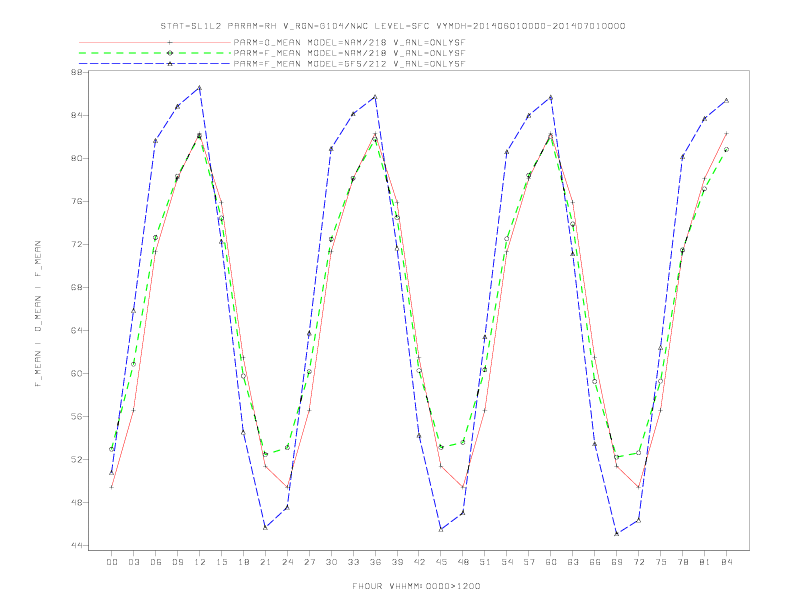Click the x-axis tick label 54

pos(507,562)
